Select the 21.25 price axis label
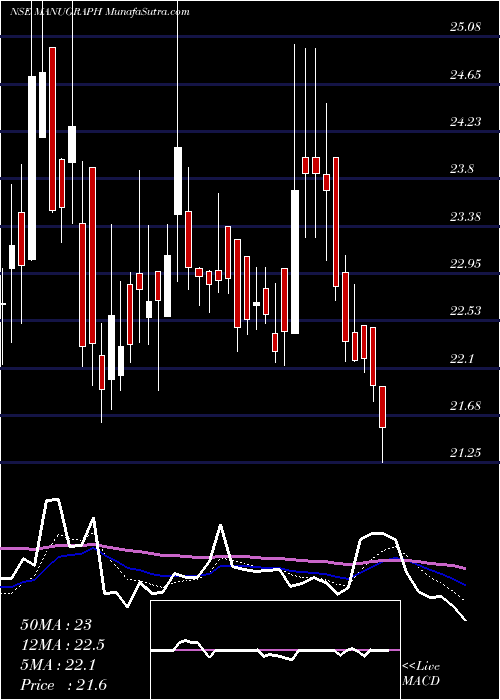 [465, 453]
